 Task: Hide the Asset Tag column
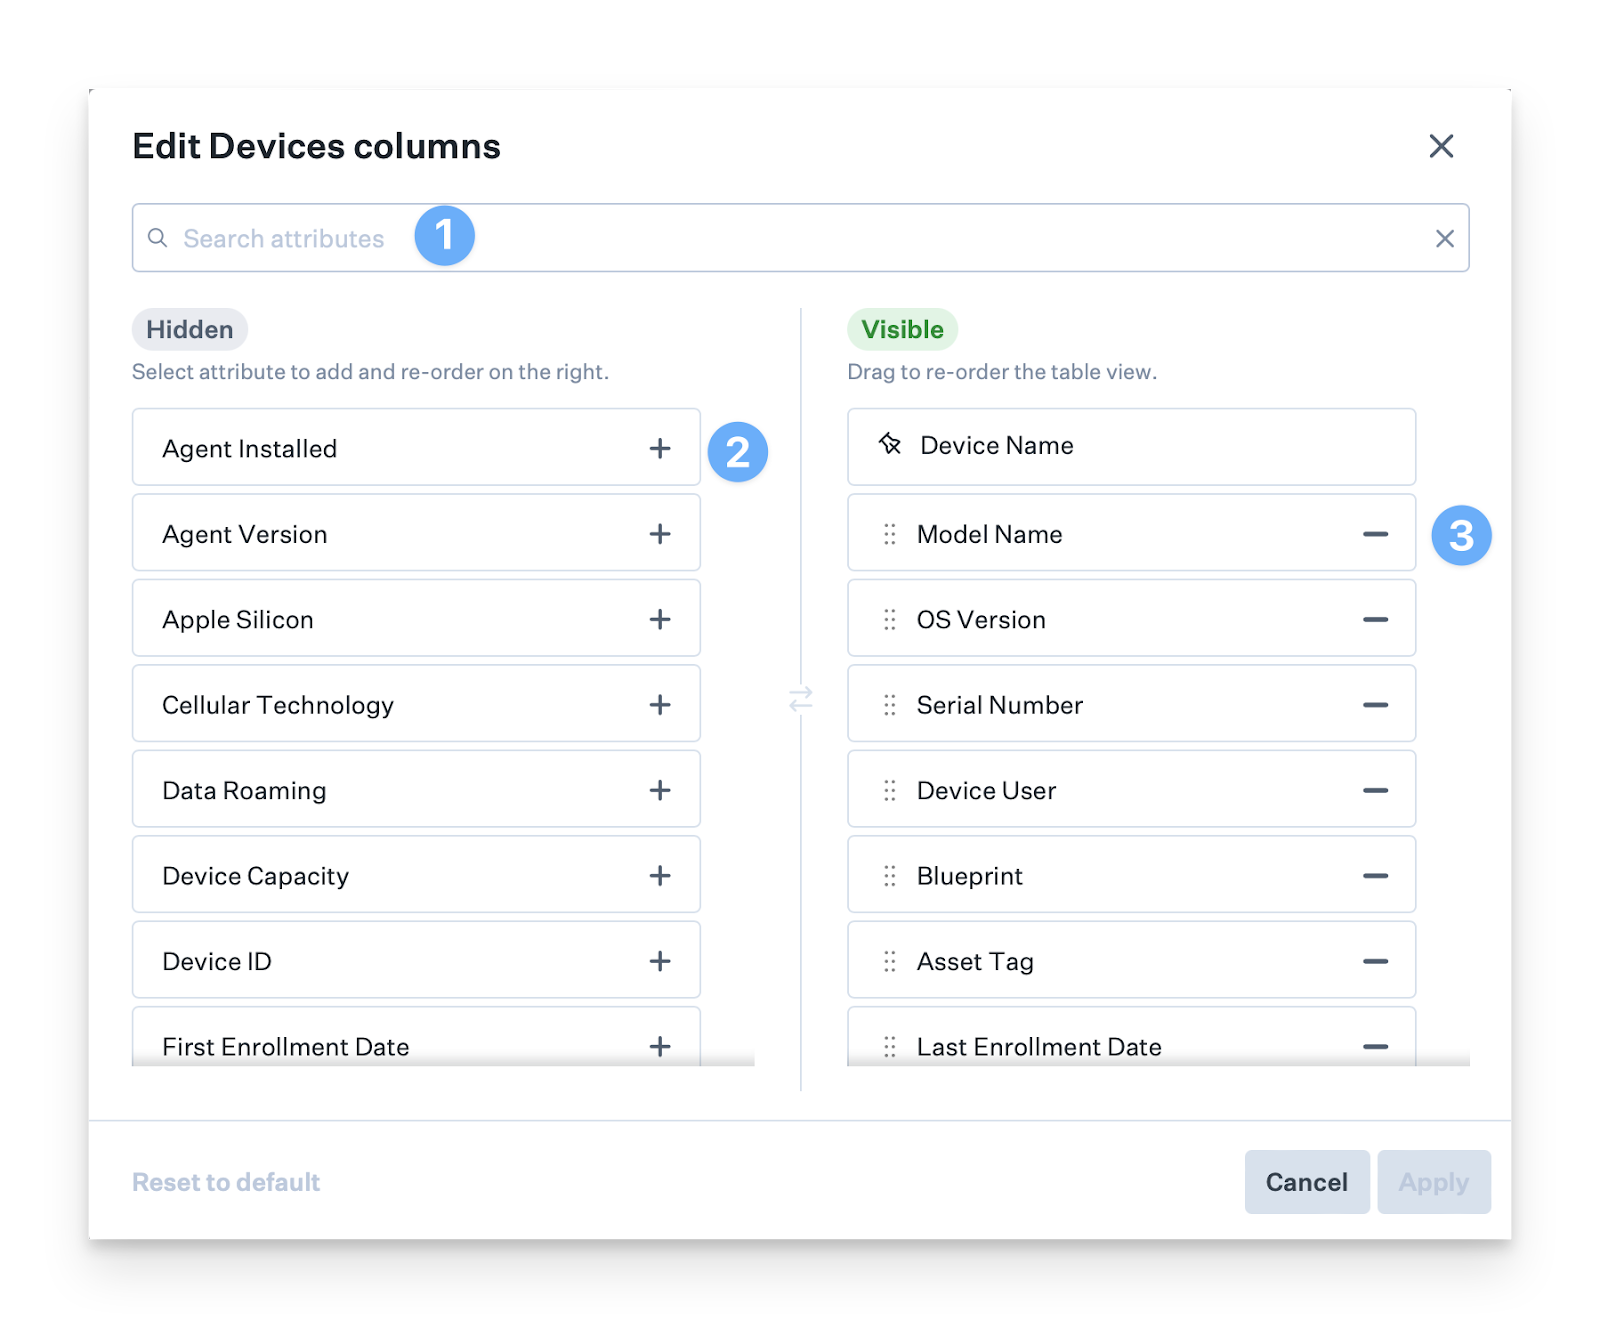1375,961
